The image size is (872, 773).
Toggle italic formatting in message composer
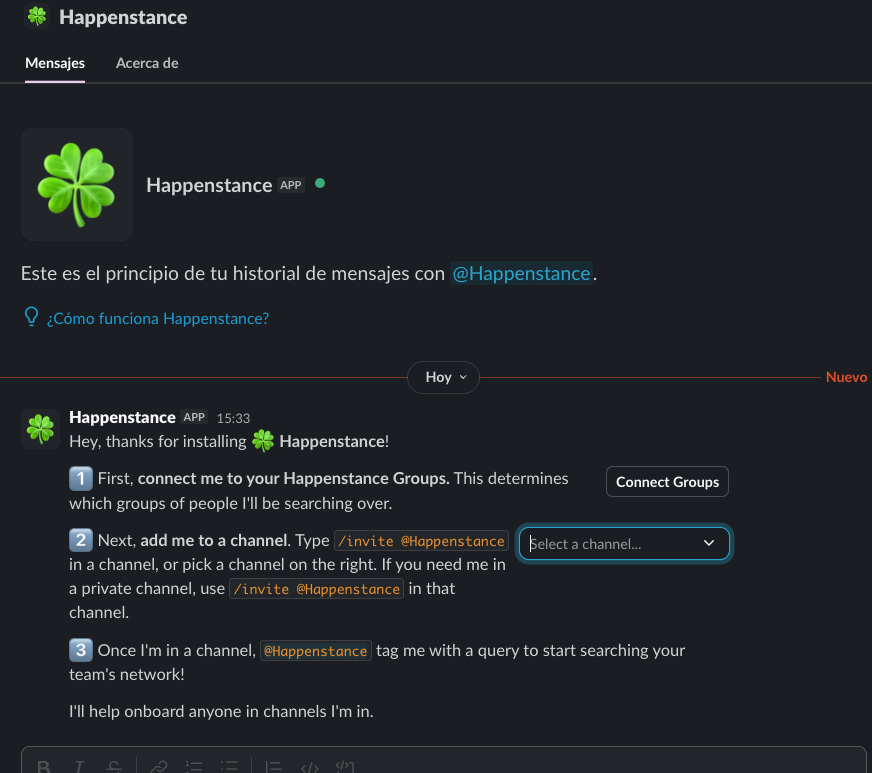(x=79, y=767)
